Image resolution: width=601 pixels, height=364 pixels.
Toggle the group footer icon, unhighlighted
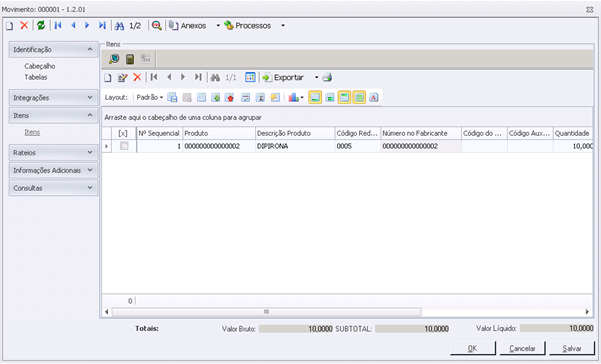point(330,98)
